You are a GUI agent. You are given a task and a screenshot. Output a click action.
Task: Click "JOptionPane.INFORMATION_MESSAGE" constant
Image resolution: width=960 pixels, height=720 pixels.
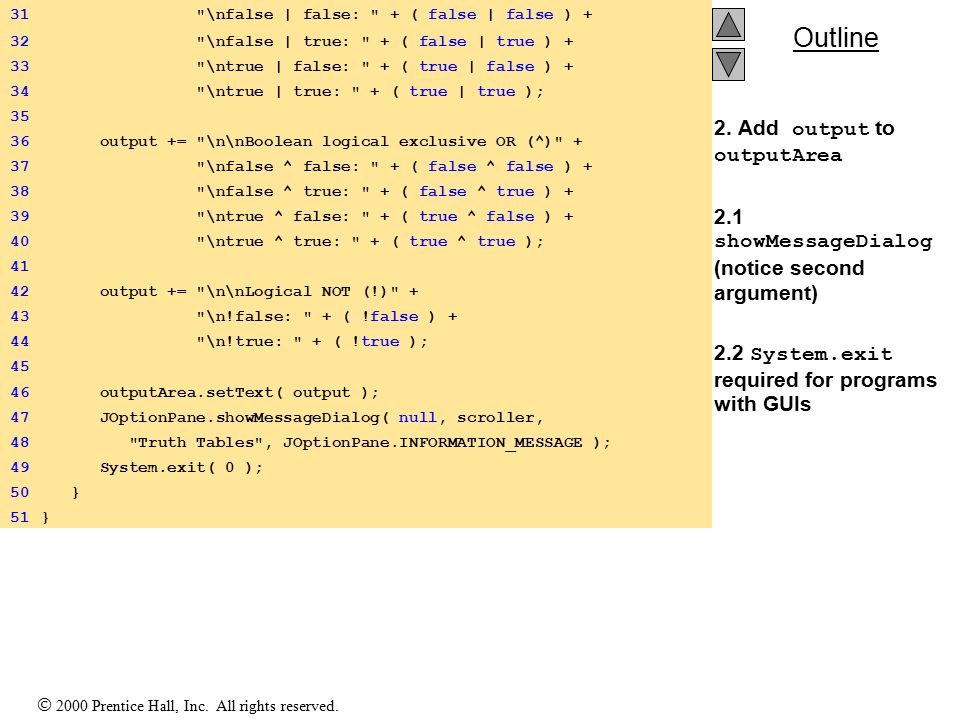(433, 443)
